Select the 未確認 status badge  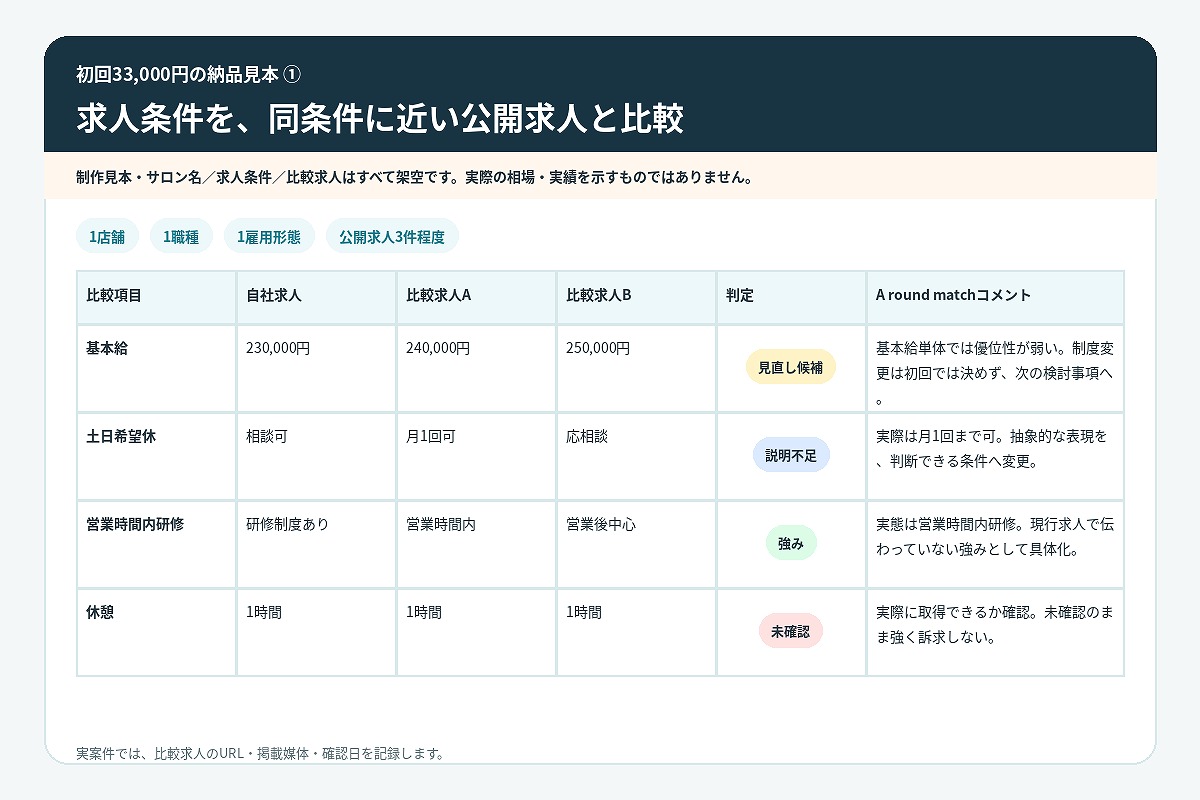pyautogui.click(x=791, y=631)
